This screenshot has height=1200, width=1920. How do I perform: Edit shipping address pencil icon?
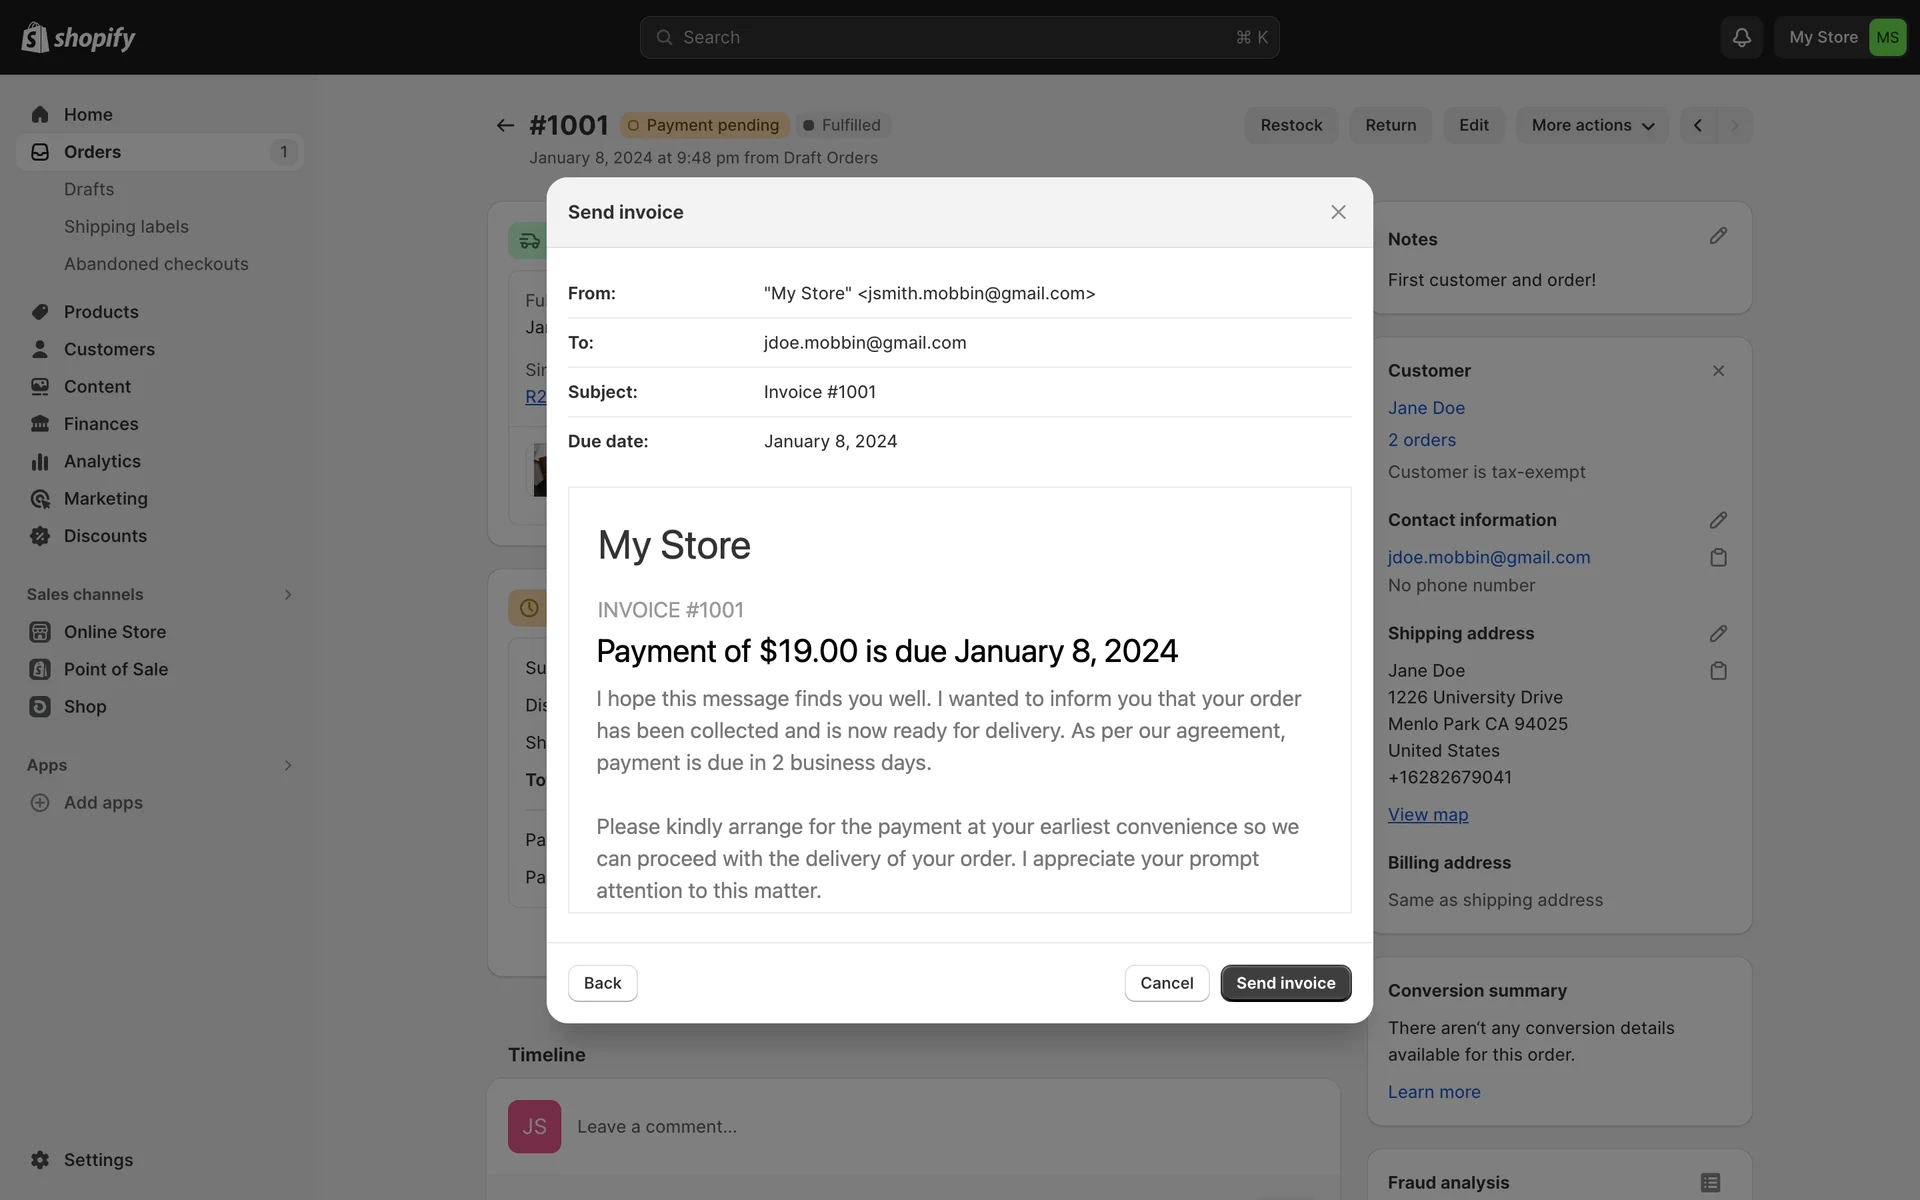(x=1718, y=633)
